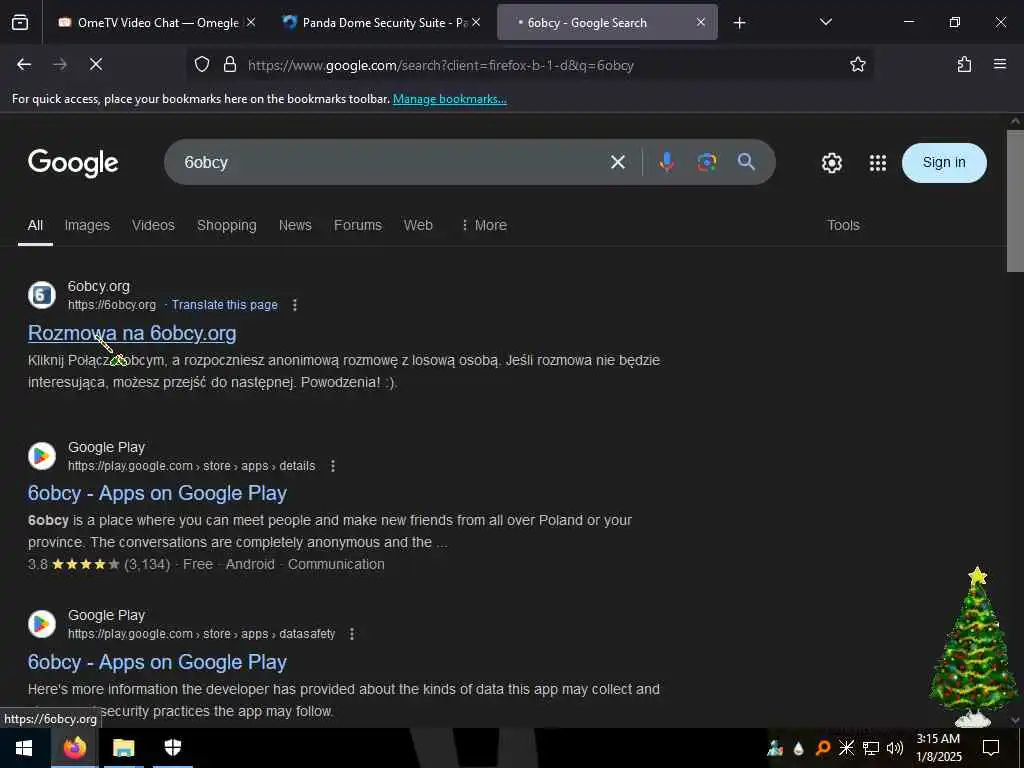Open the search Tools options
This screenshot has width=1024, height=768.
(843, 225)
